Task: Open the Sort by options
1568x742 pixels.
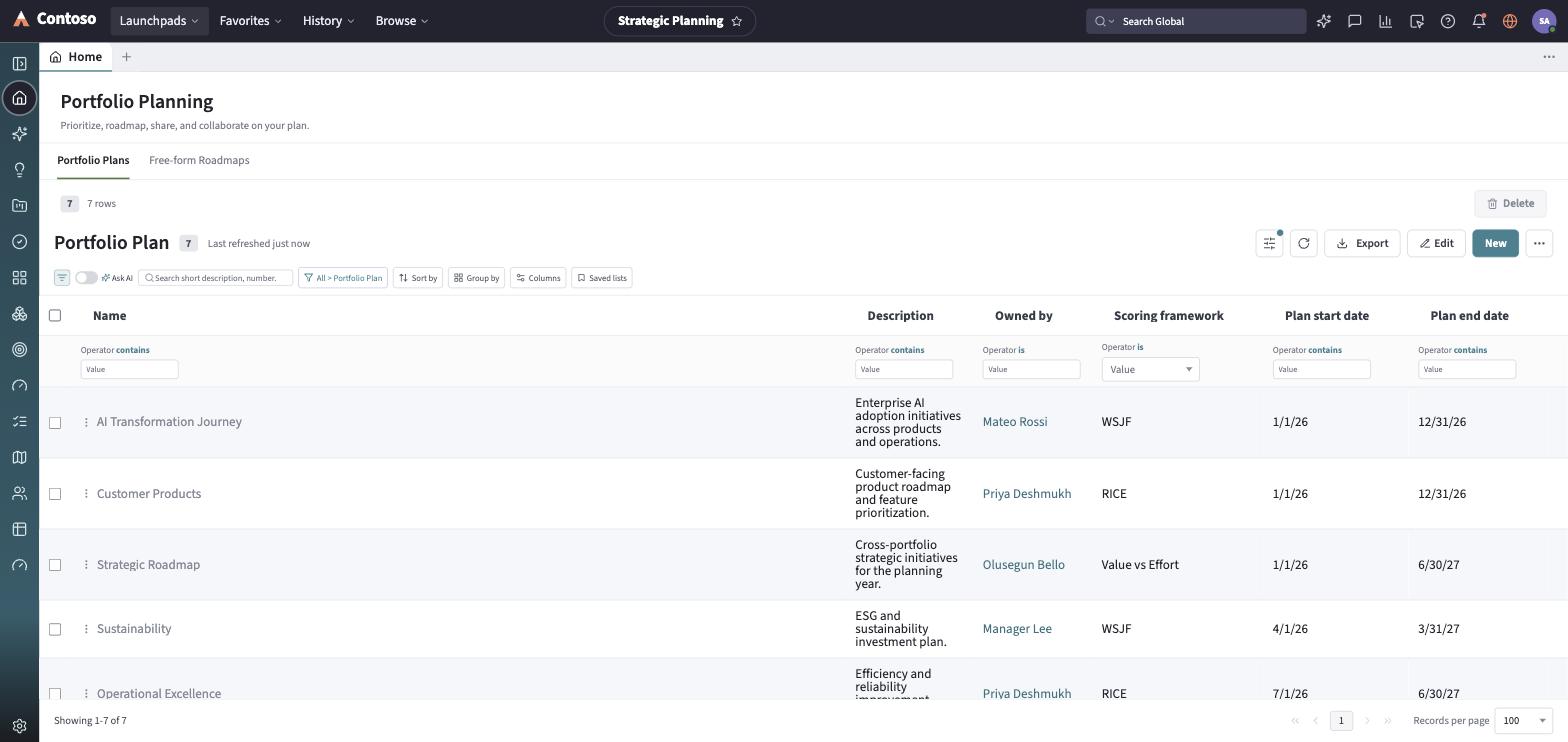Action: pyautogui.click(x=418, y=278)
